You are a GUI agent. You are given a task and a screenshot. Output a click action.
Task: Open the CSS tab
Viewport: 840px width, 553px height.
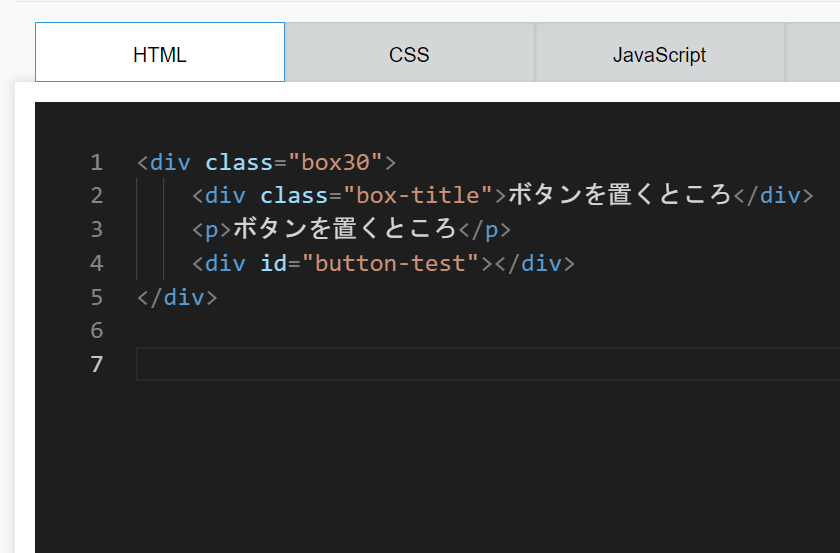pyautogui.click(x=409, y=52)
